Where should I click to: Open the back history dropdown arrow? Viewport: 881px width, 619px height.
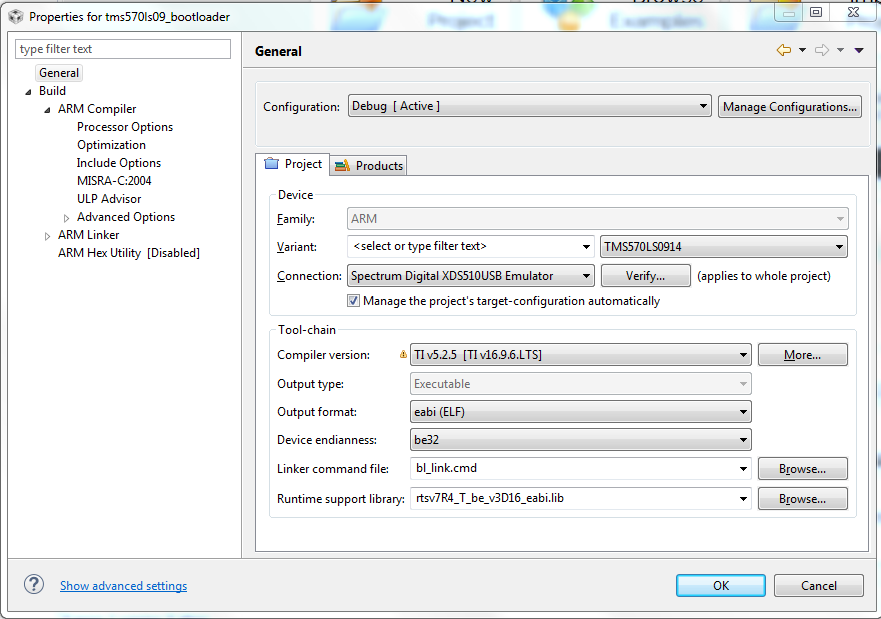click(802, 51)
